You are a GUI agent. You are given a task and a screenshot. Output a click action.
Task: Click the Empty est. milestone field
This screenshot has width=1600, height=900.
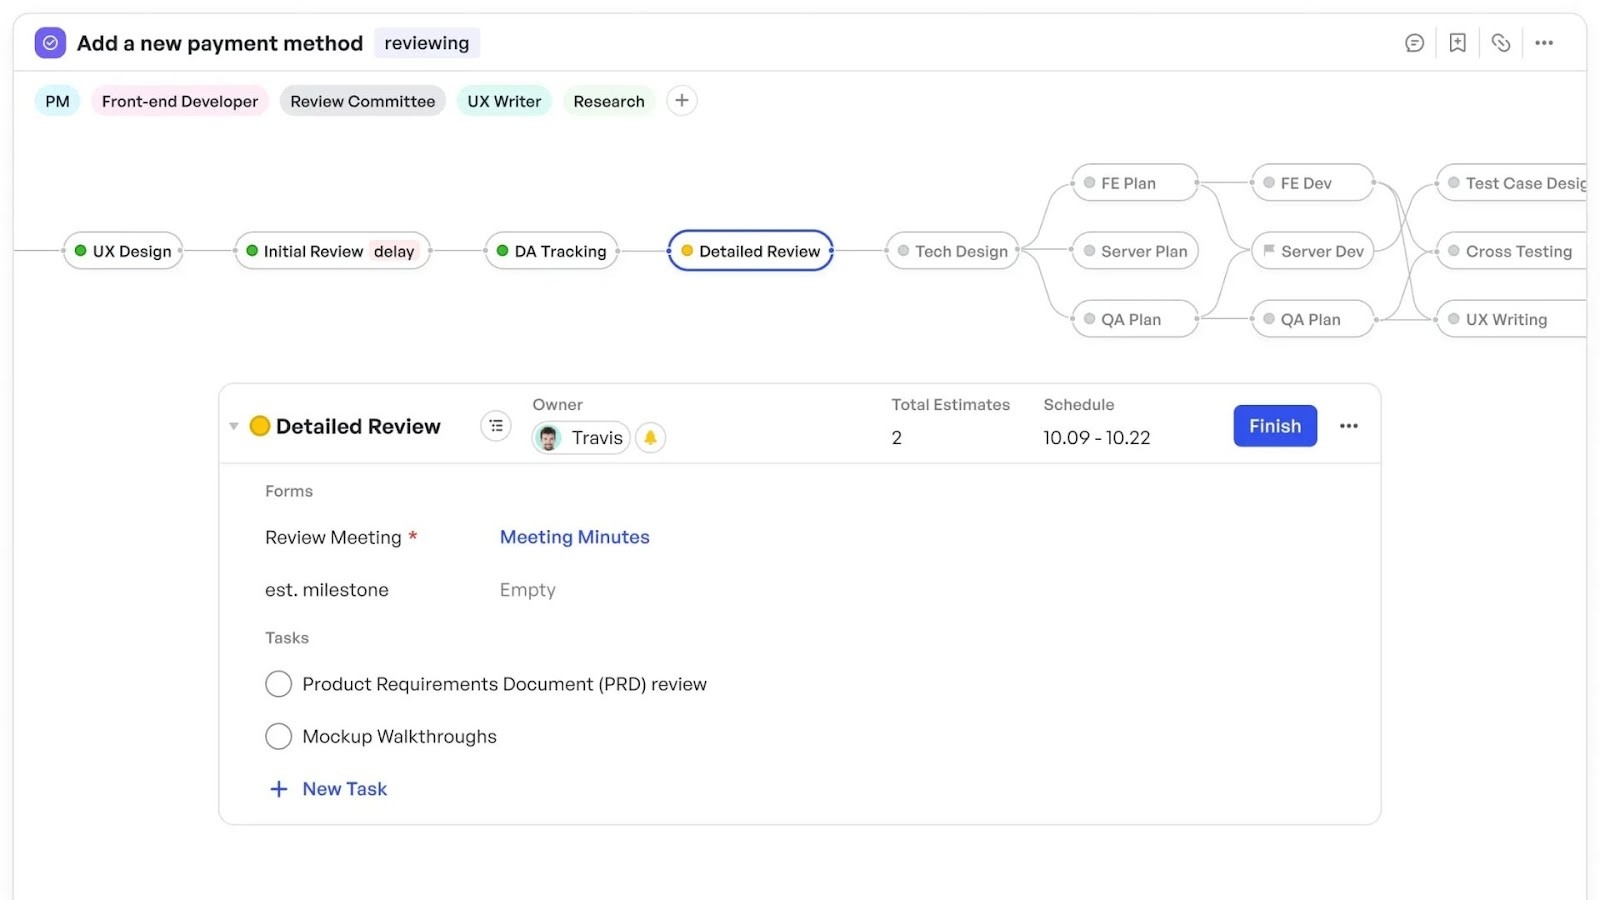click(528, 590)
